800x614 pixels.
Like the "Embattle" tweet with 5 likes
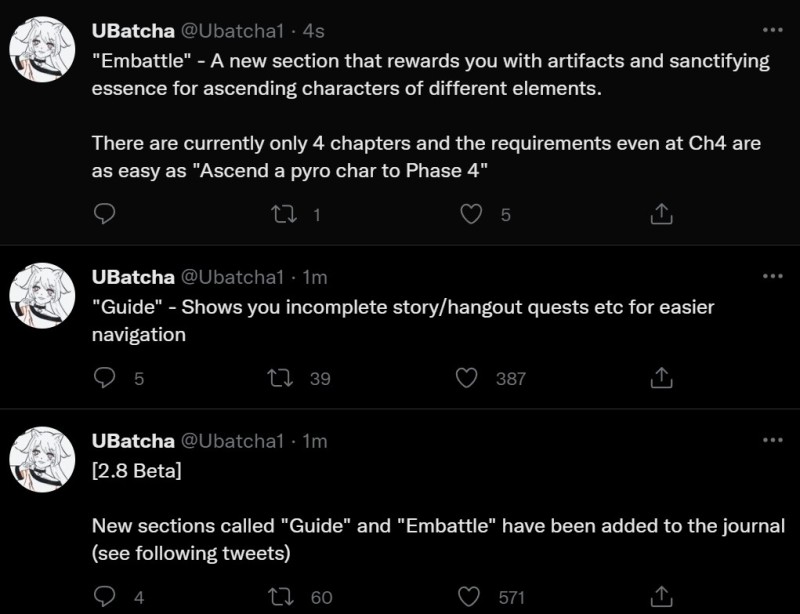[471, 214]
